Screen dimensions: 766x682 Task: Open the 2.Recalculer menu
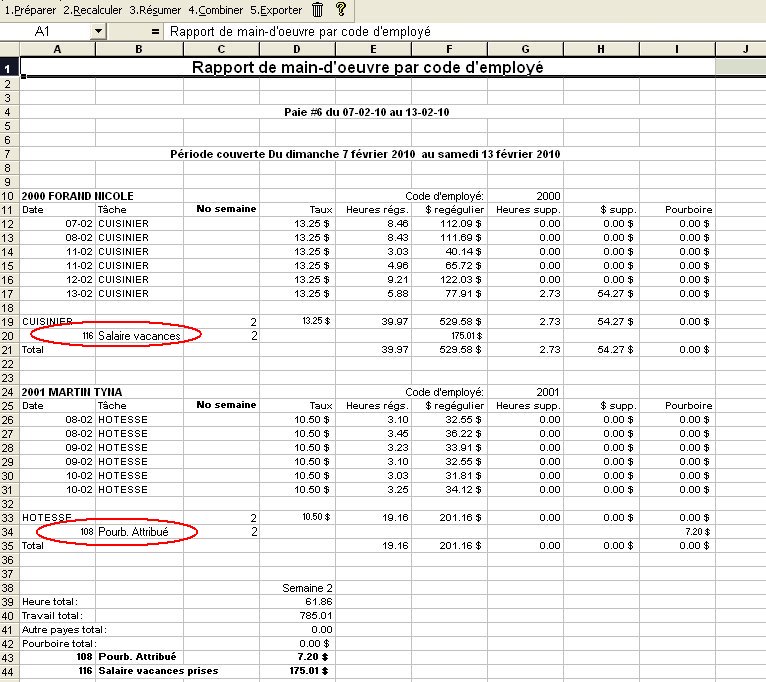click(x=93, y=10)
